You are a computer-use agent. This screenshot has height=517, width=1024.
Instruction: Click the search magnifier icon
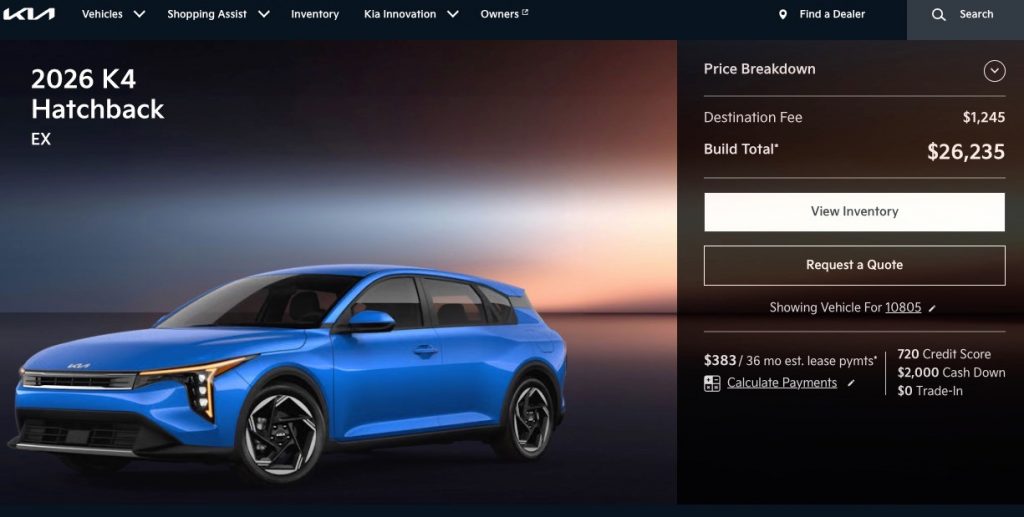pos(938,14)
